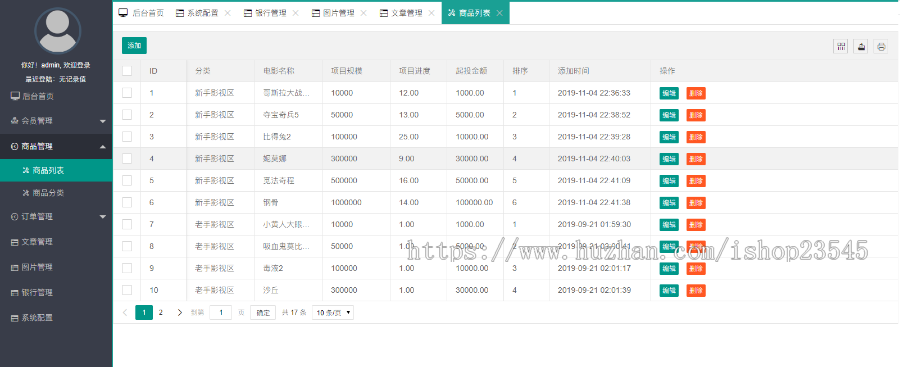Check the box for row ID 9

(127, 268)
